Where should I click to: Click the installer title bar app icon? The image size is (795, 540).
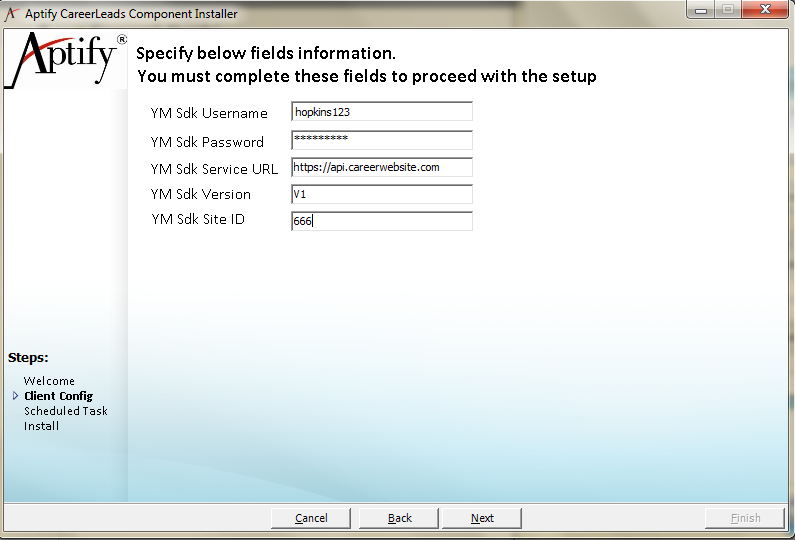click(12, 14)
